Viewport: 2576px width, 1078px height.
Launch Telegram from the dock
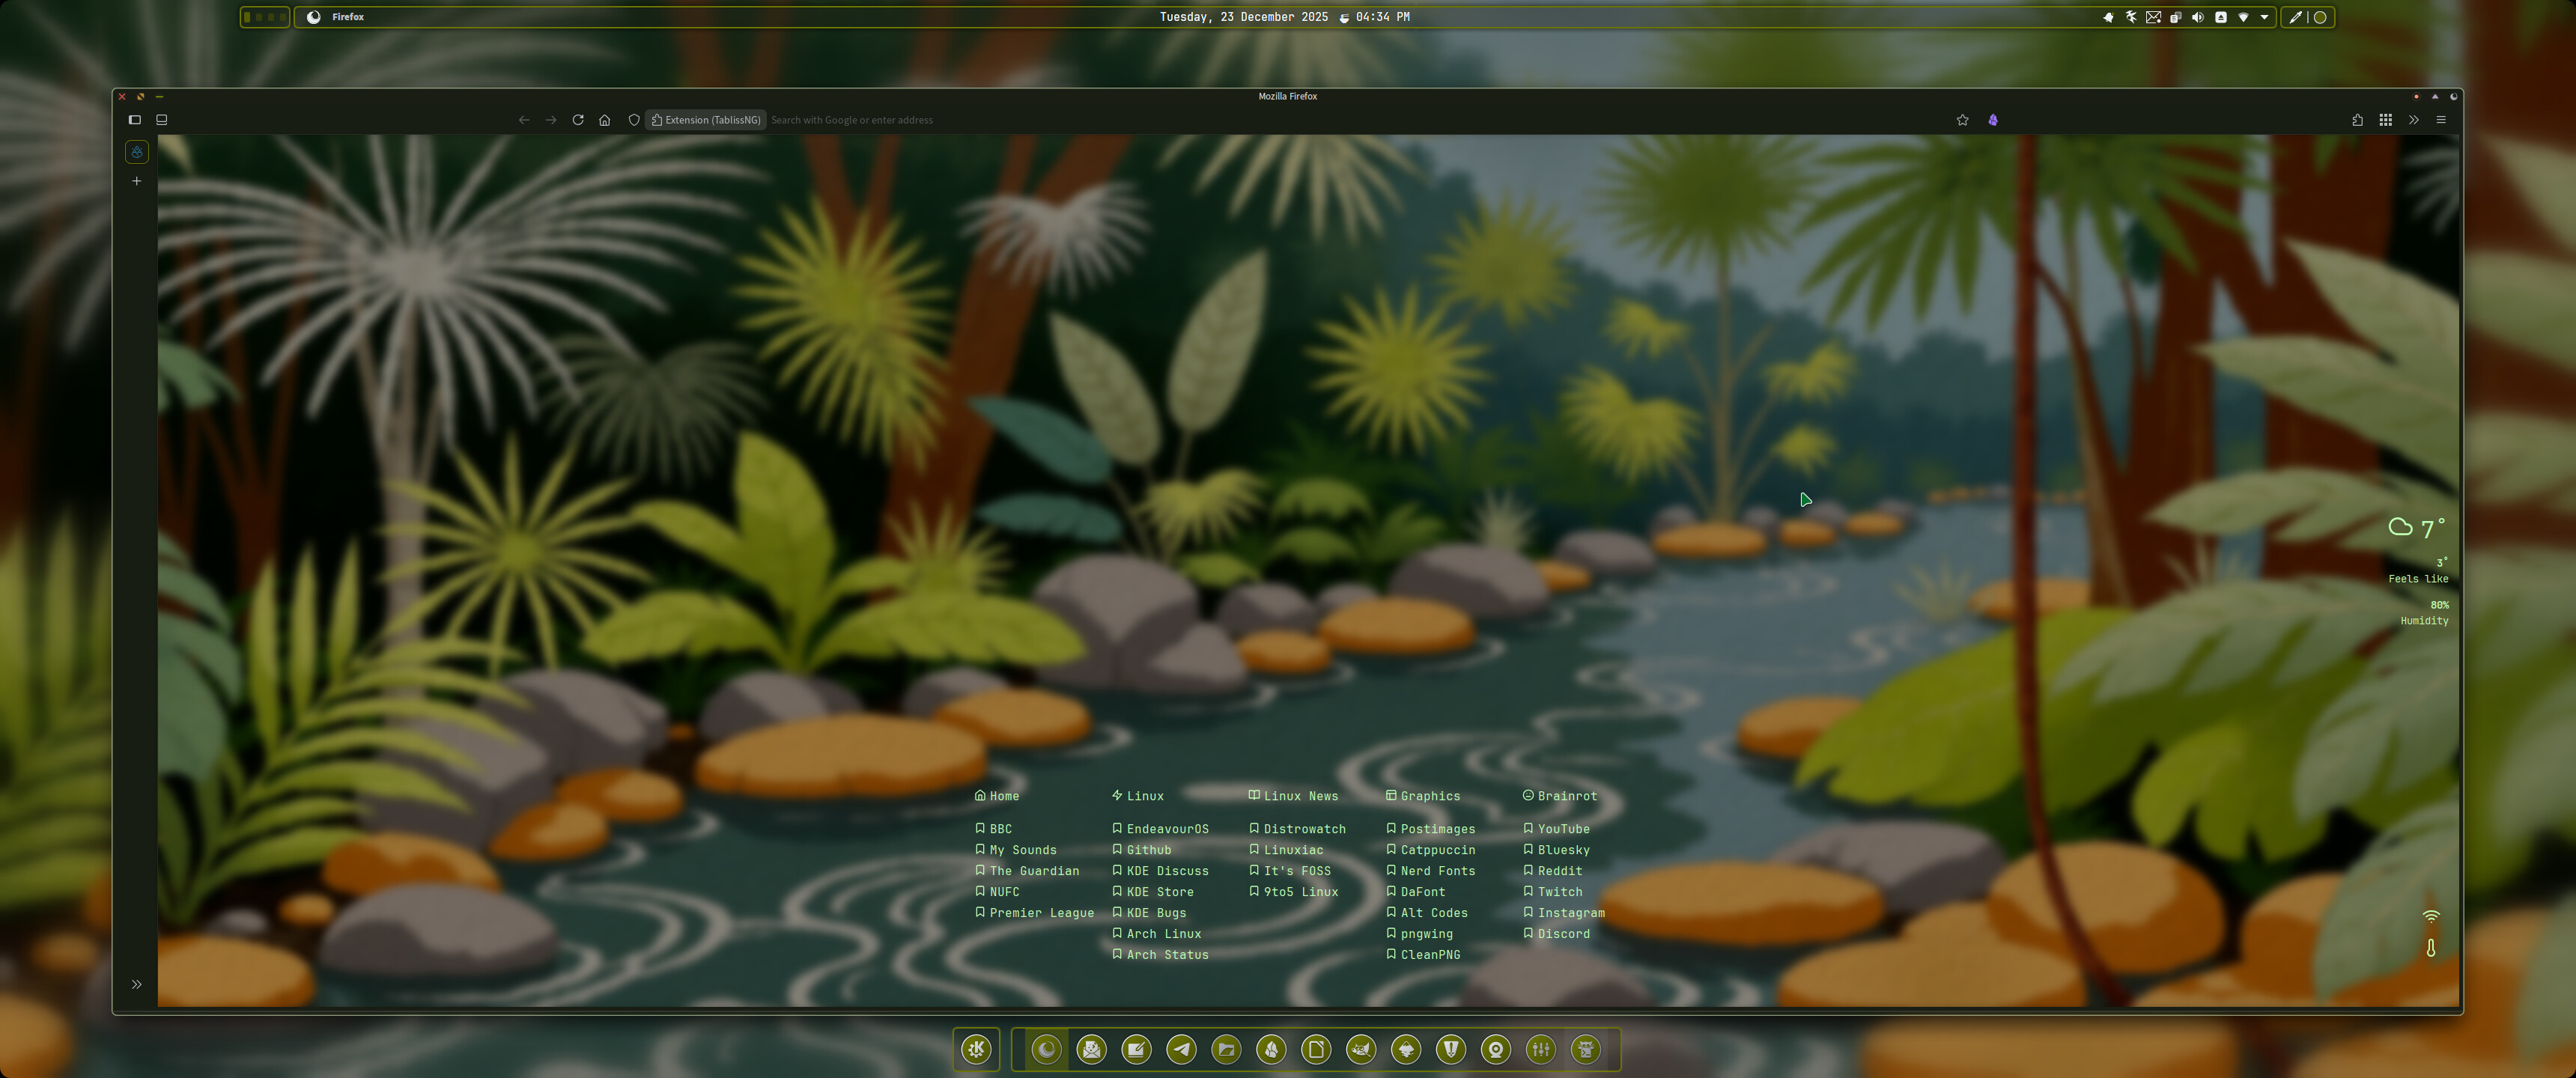coord(1182,1049)
